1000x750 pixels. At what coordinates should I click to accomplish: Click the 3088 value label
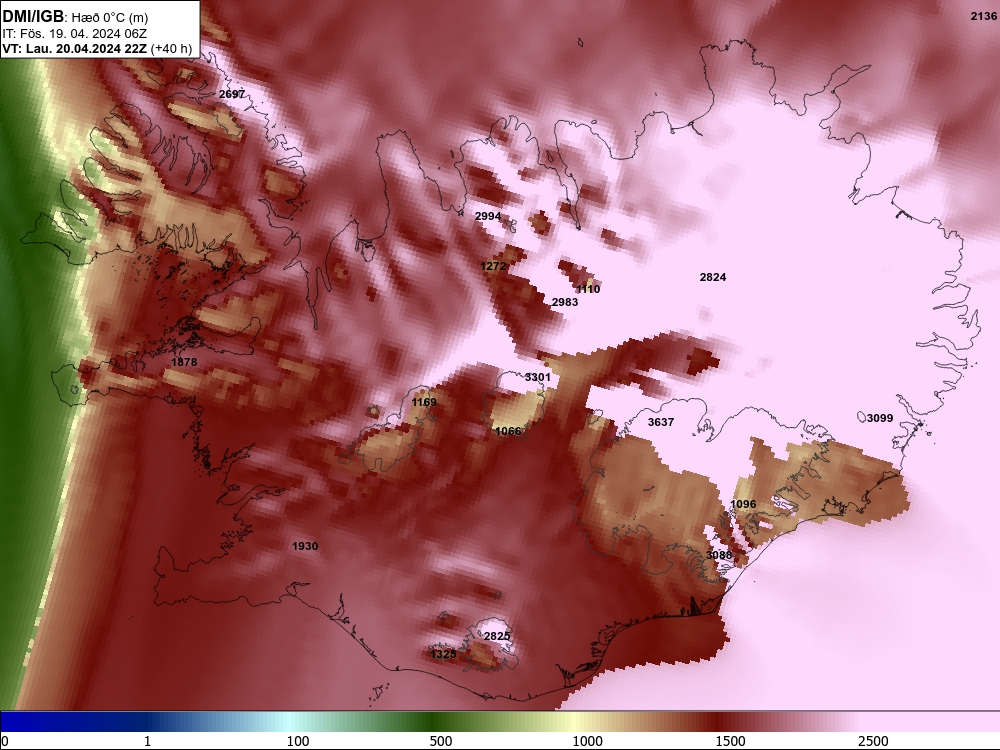pyautogui.click(x=719, y=555)
